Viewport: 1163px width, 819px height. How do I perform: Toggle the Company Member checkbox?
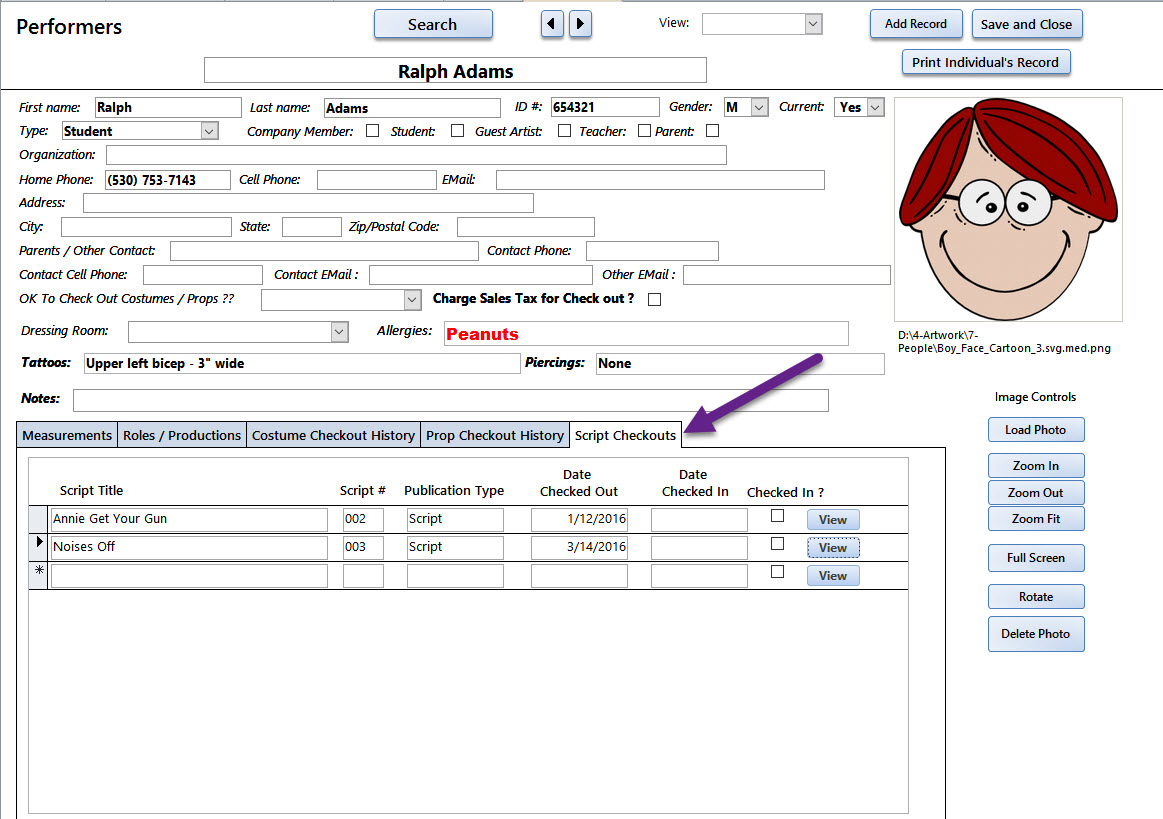[372, 131]
